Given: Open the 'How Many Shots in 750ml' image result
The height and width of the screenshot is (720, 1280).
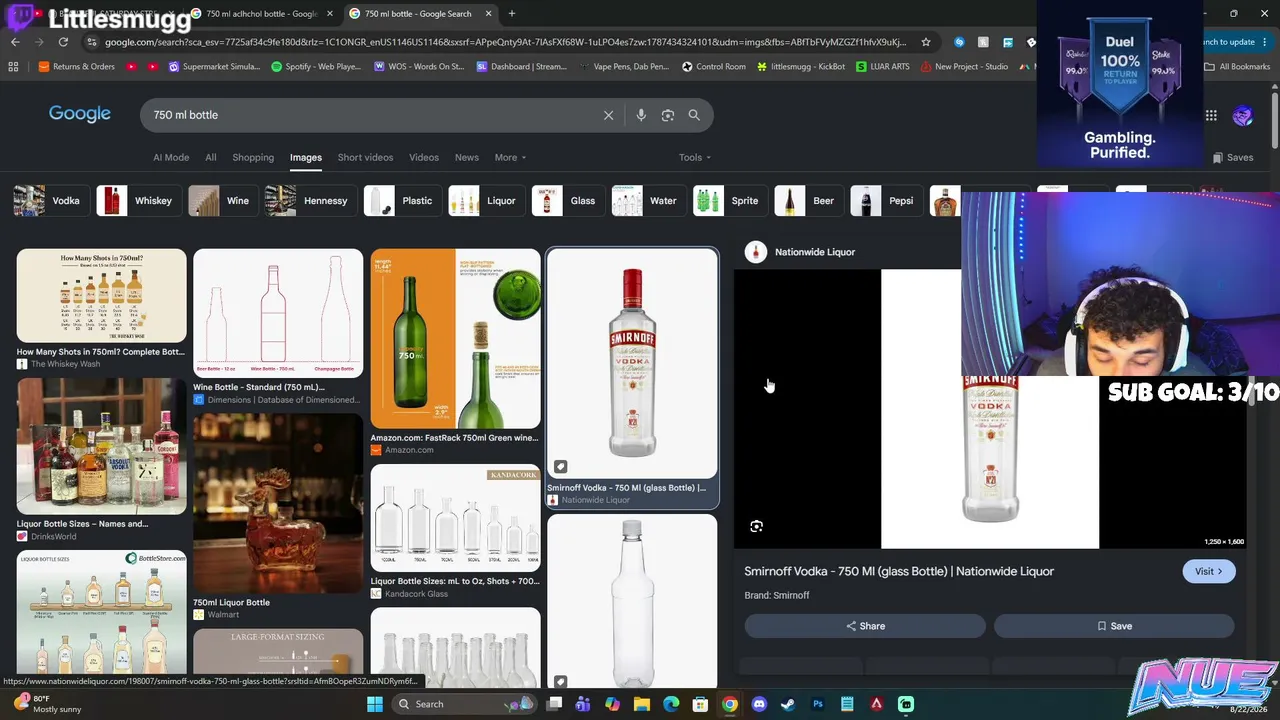Looking at the screenshot, I should [101, 296].
